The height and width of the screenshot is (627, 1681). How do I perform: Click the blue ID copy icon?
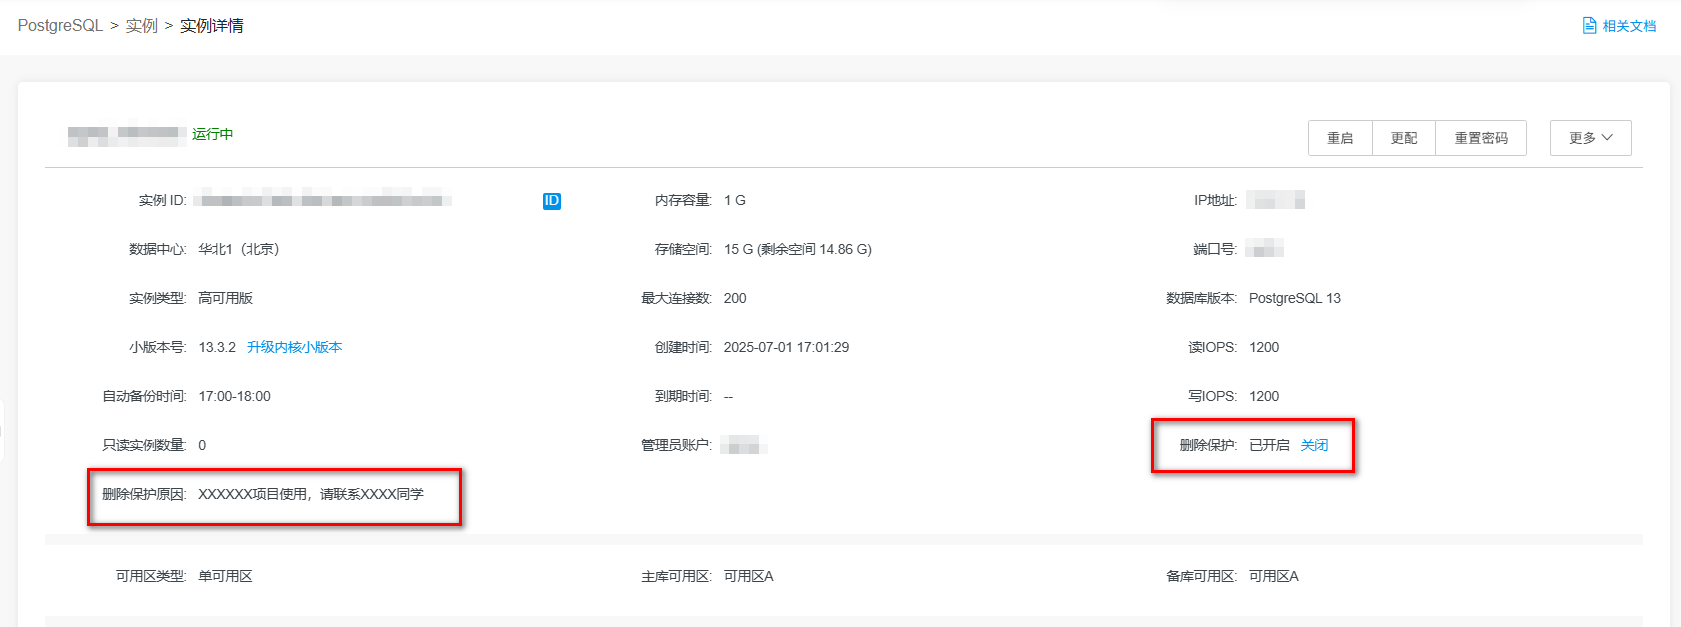[551, 201]
